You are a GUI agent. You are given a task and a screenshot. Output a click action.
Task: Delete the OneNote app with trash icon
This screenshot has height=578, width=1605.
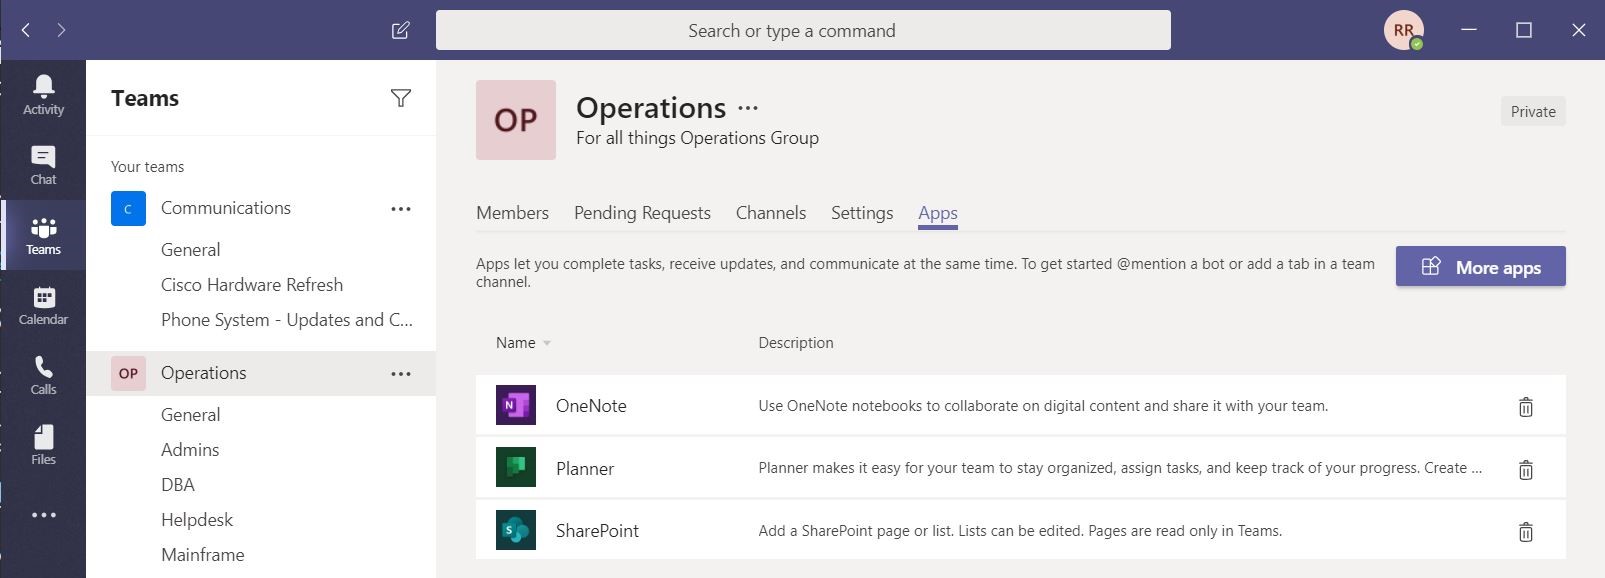(1525, 406)
